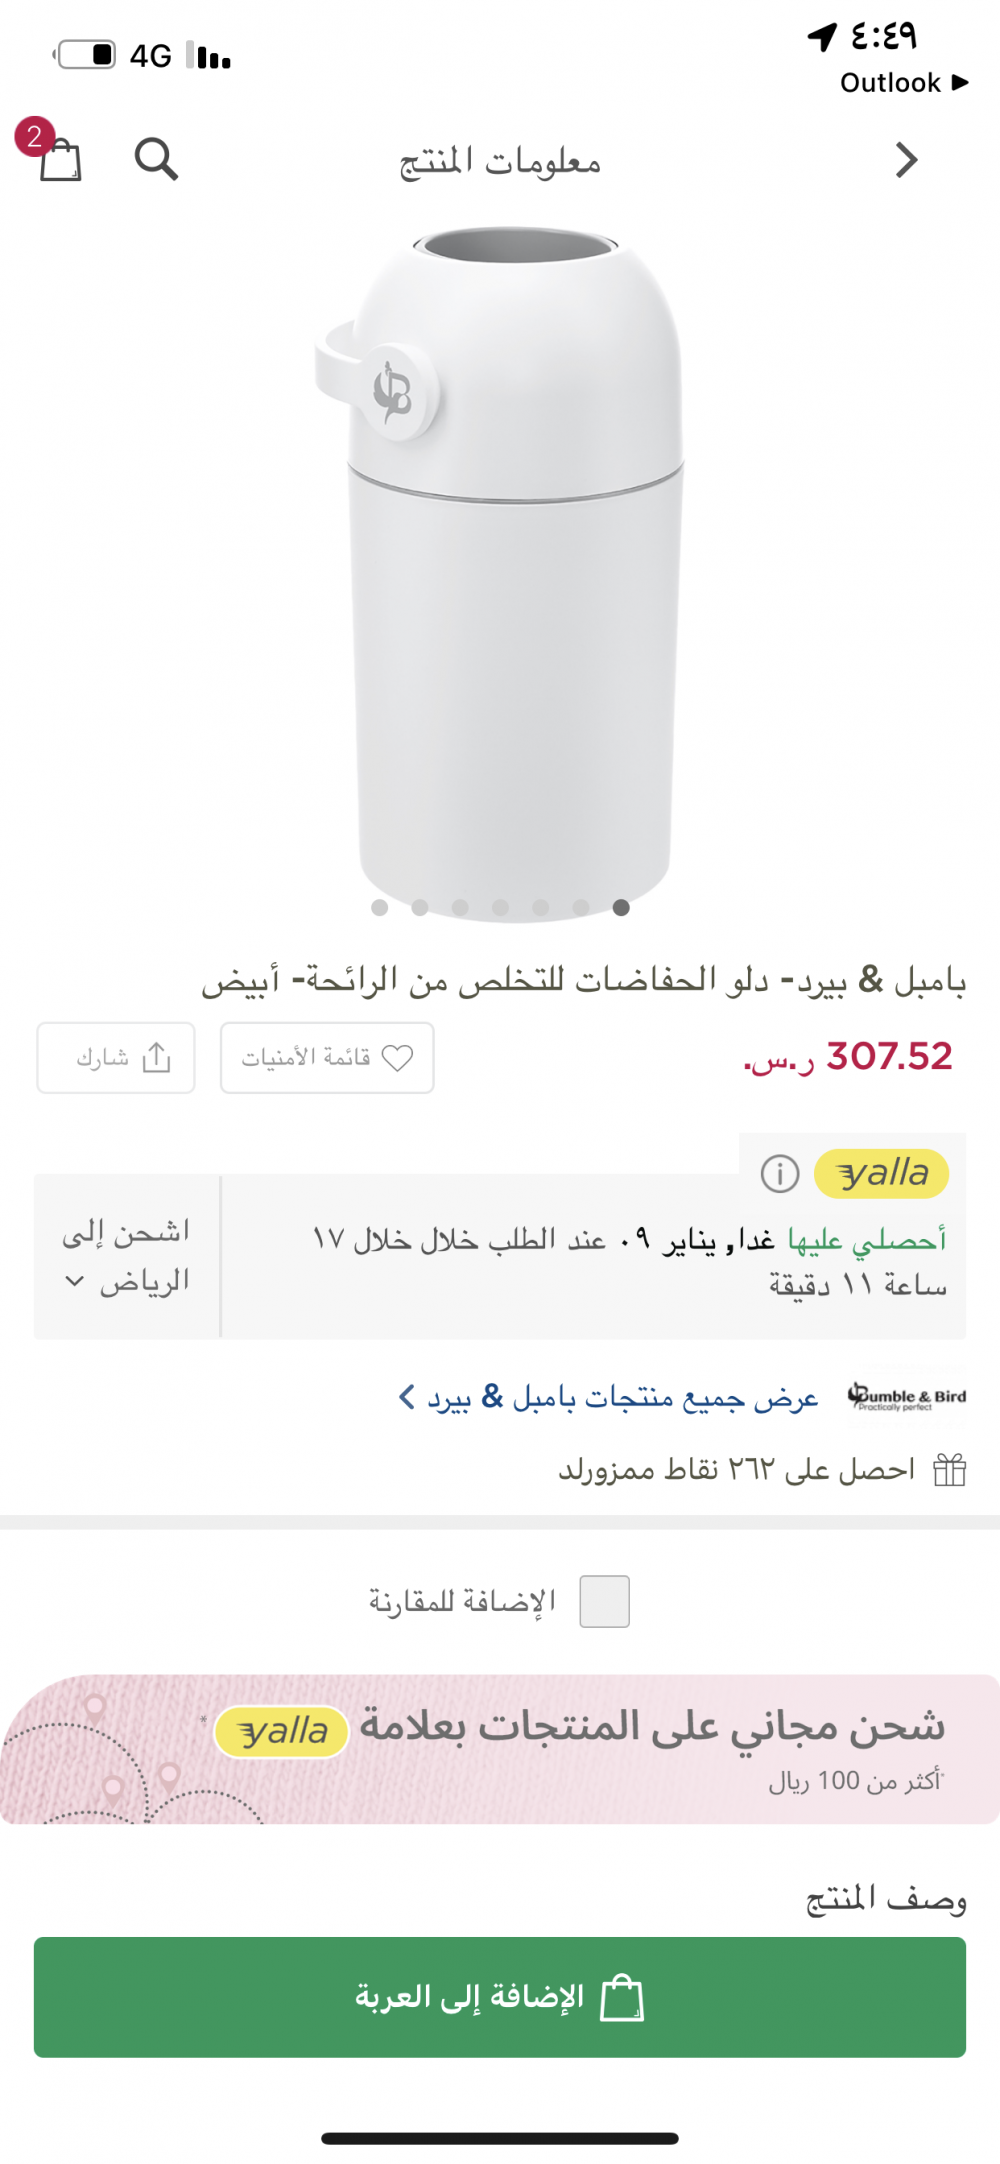Check the الإضافة للمقارنة compare checkbox
The width and height of the screenshot is (1000, 2164).
[x=604, y=1601]
